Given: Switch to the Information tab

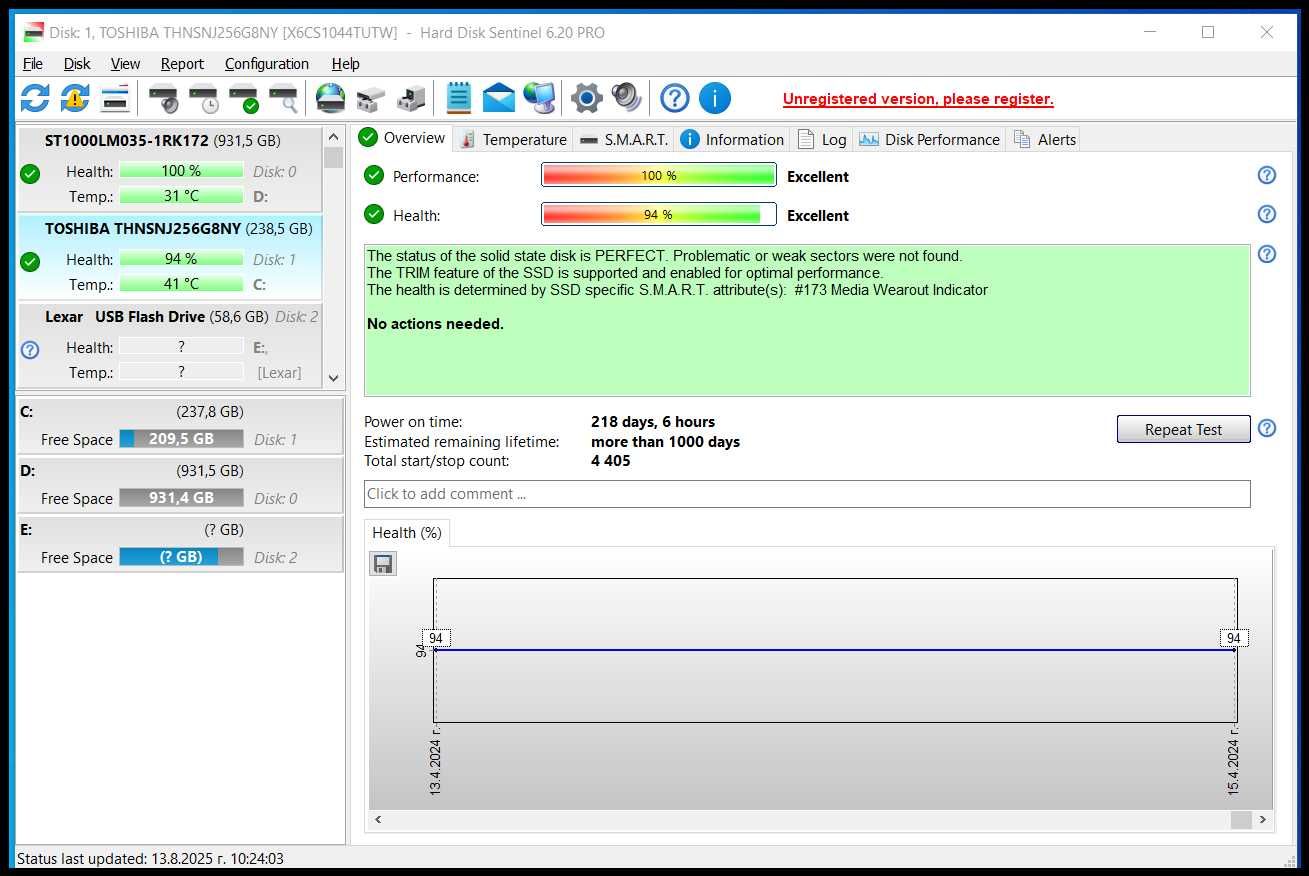Looking at the screenshot, I should [732, 139].
